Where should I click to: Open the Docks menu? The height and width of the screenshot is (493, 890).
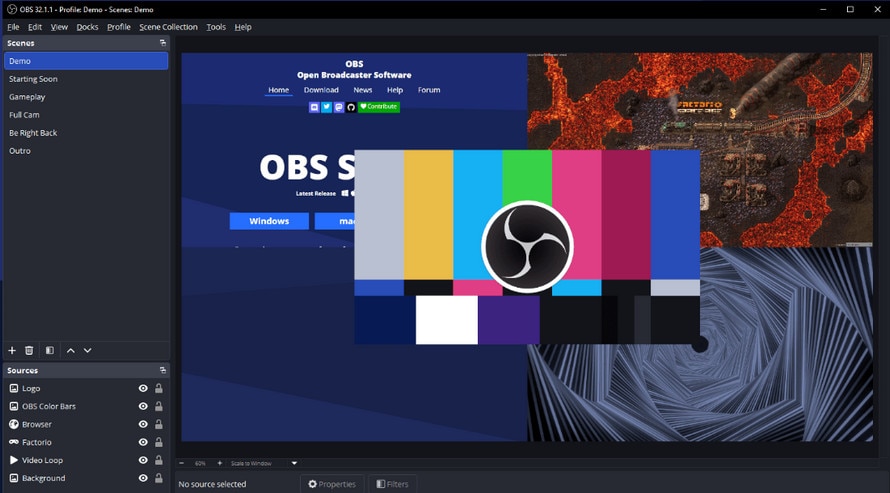pos(87,27)
